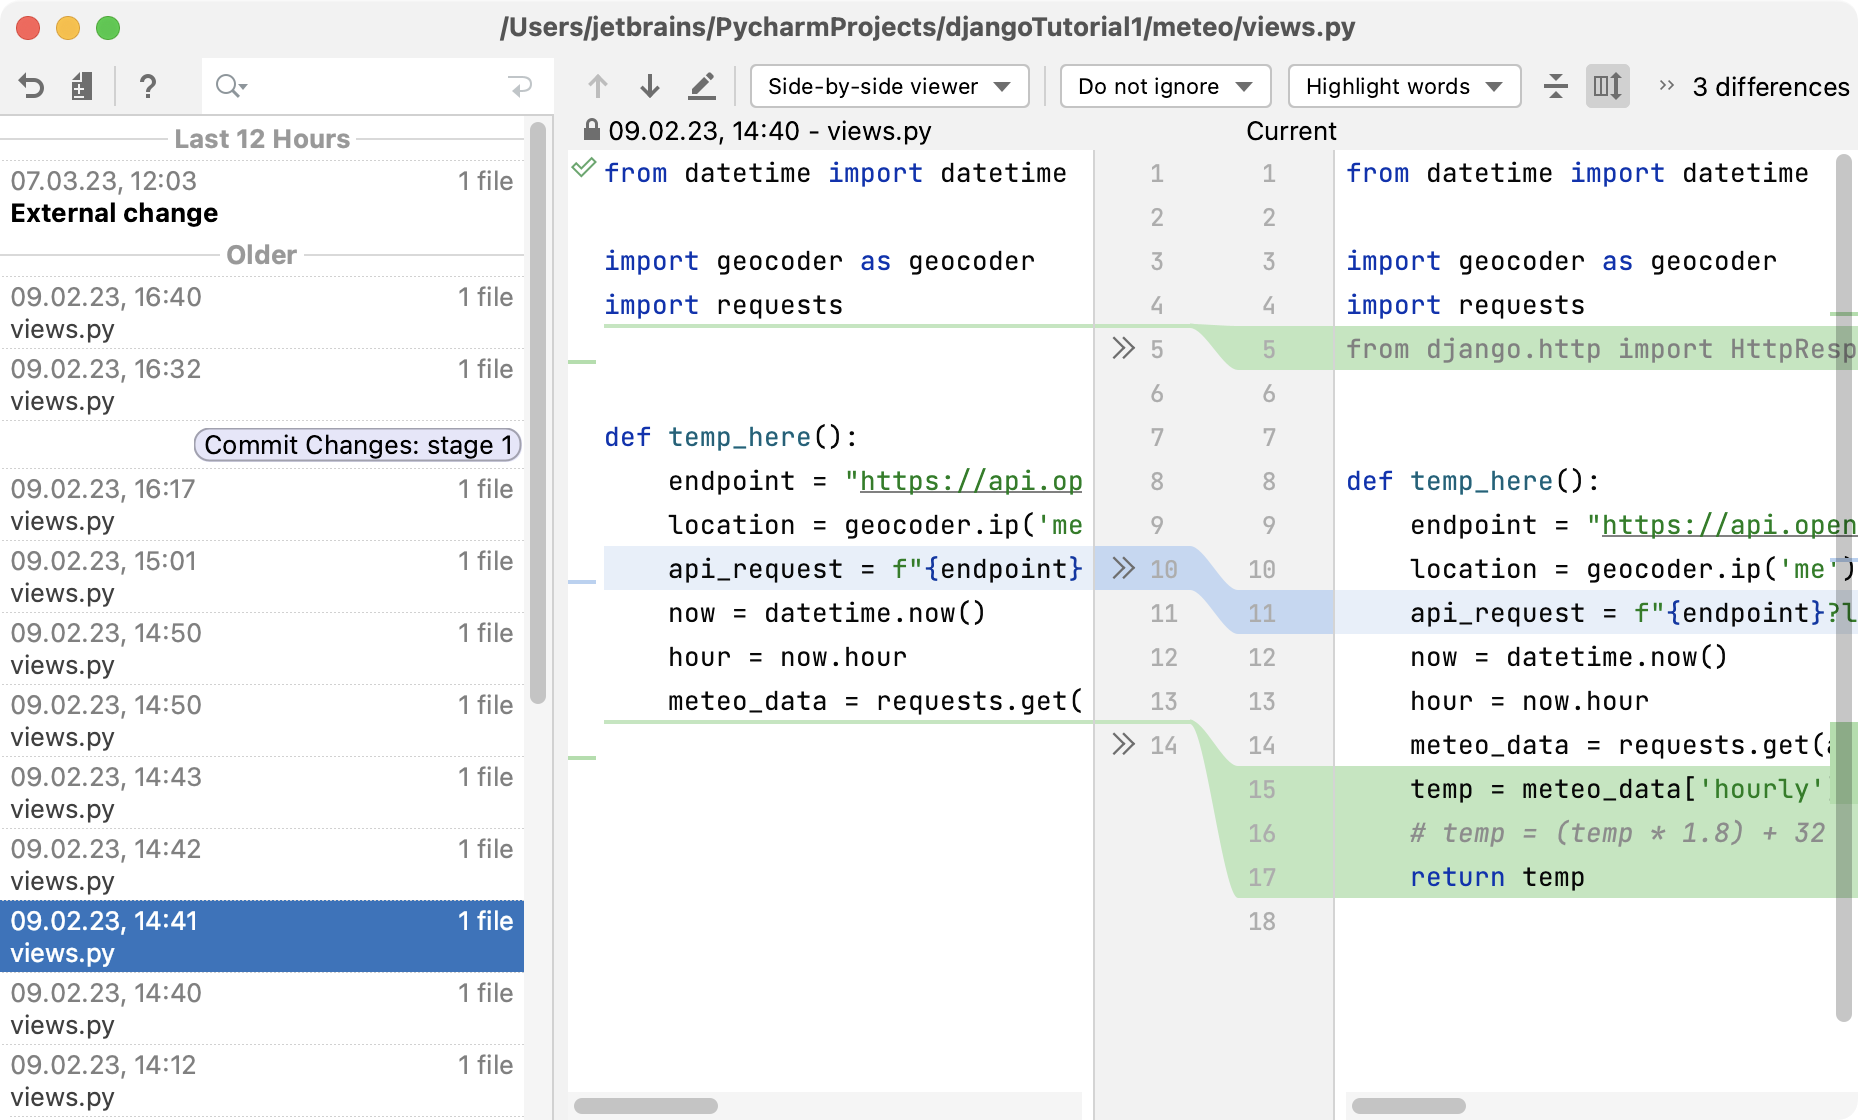Click the read-only lock icon beside 09.02.23 revision

click(592, 130)
